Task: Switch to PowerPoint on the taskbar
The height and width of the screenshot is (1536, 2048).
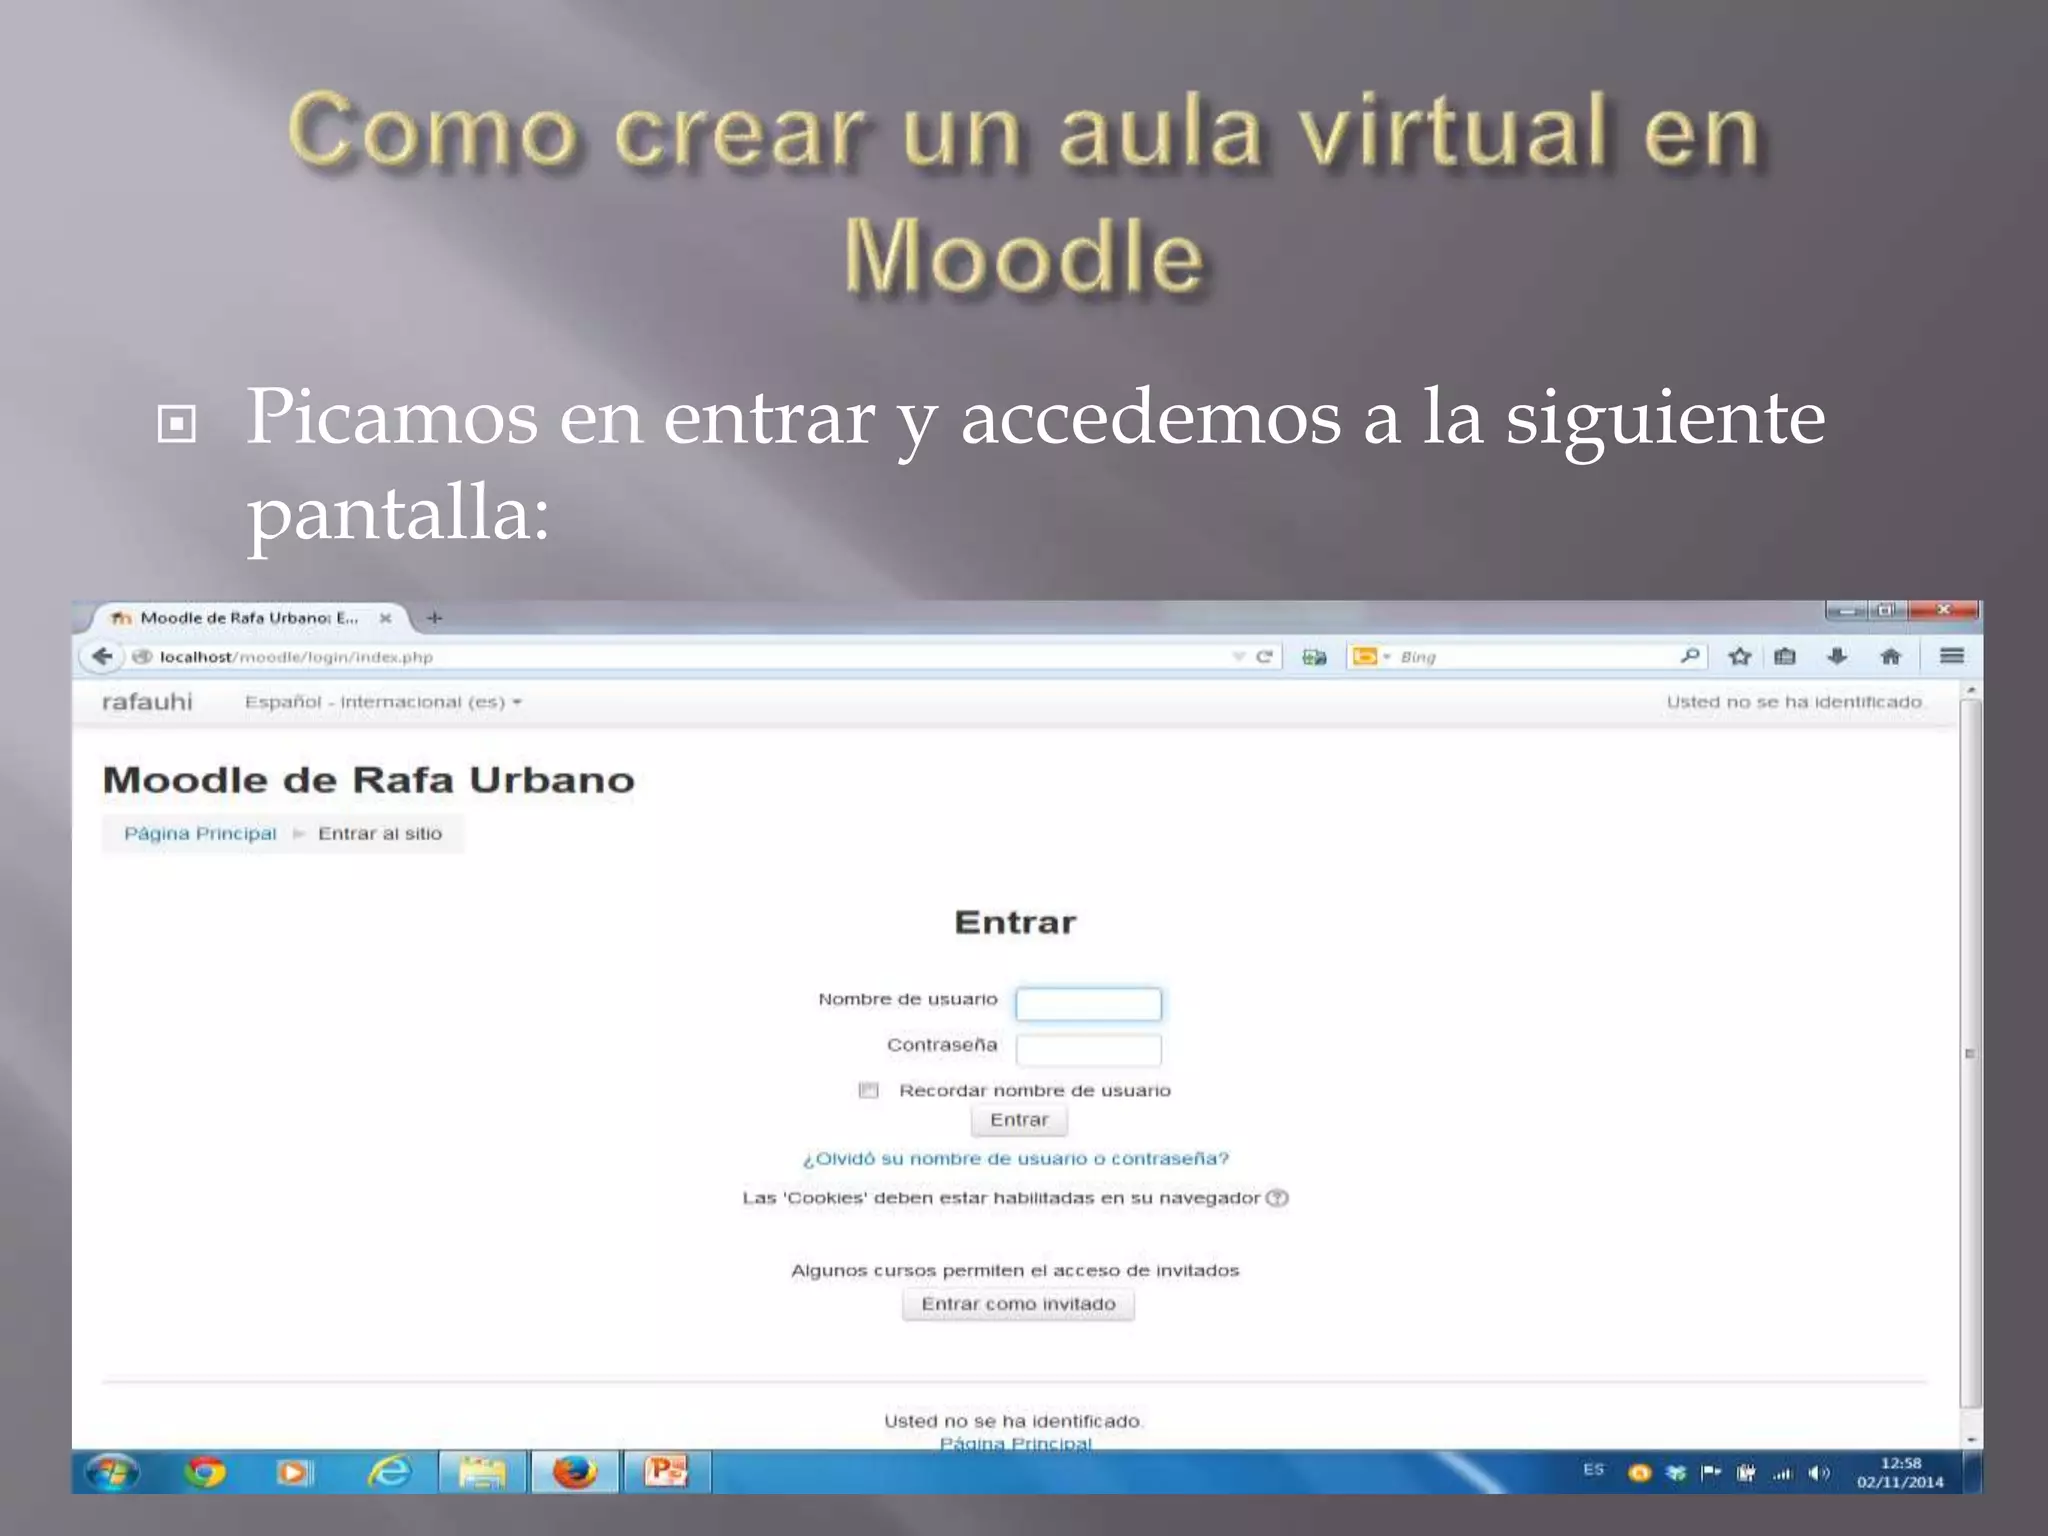Action: click(666, 1472)
